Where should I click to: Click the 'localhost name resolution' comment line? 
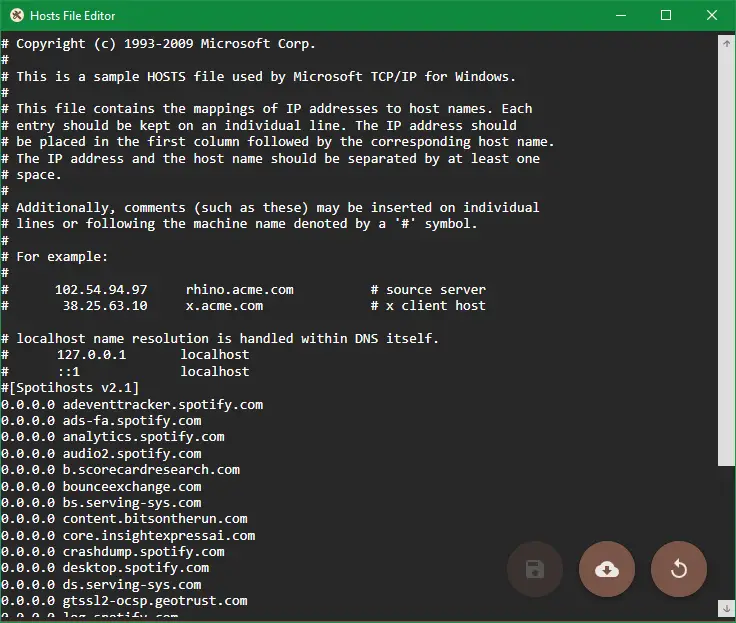click(220, 338)
